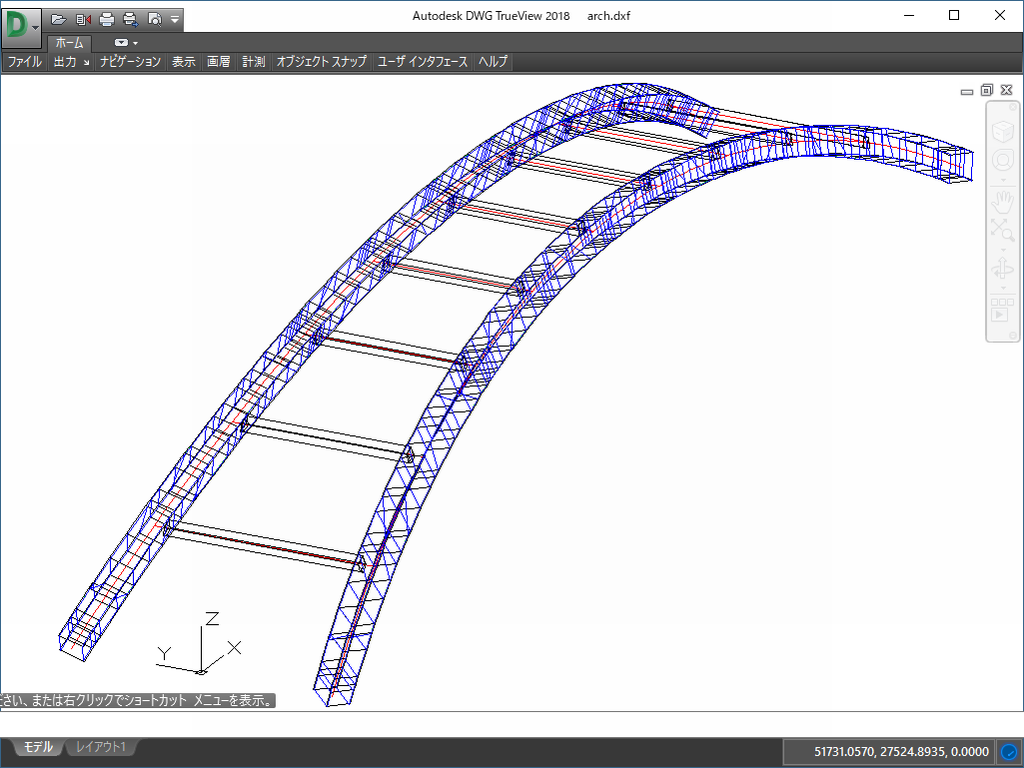Screen dimensions: 1024x768
Task: Open the SteeringWheels tool in navigation bar
Action: click(x=1002, y=161)
